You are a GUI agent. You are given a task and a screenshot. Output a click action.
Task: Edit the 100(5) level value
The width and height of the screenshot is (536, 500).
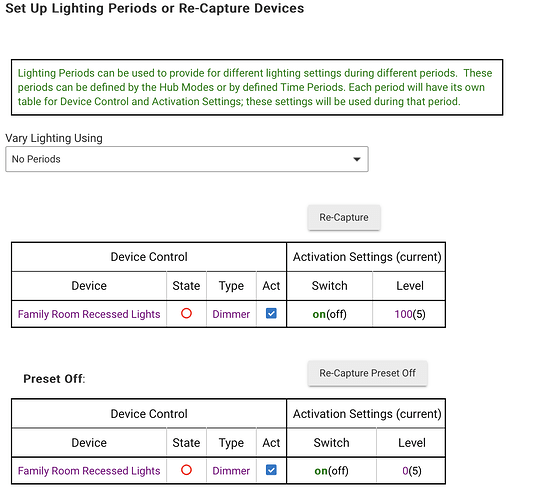click(410, 314)
